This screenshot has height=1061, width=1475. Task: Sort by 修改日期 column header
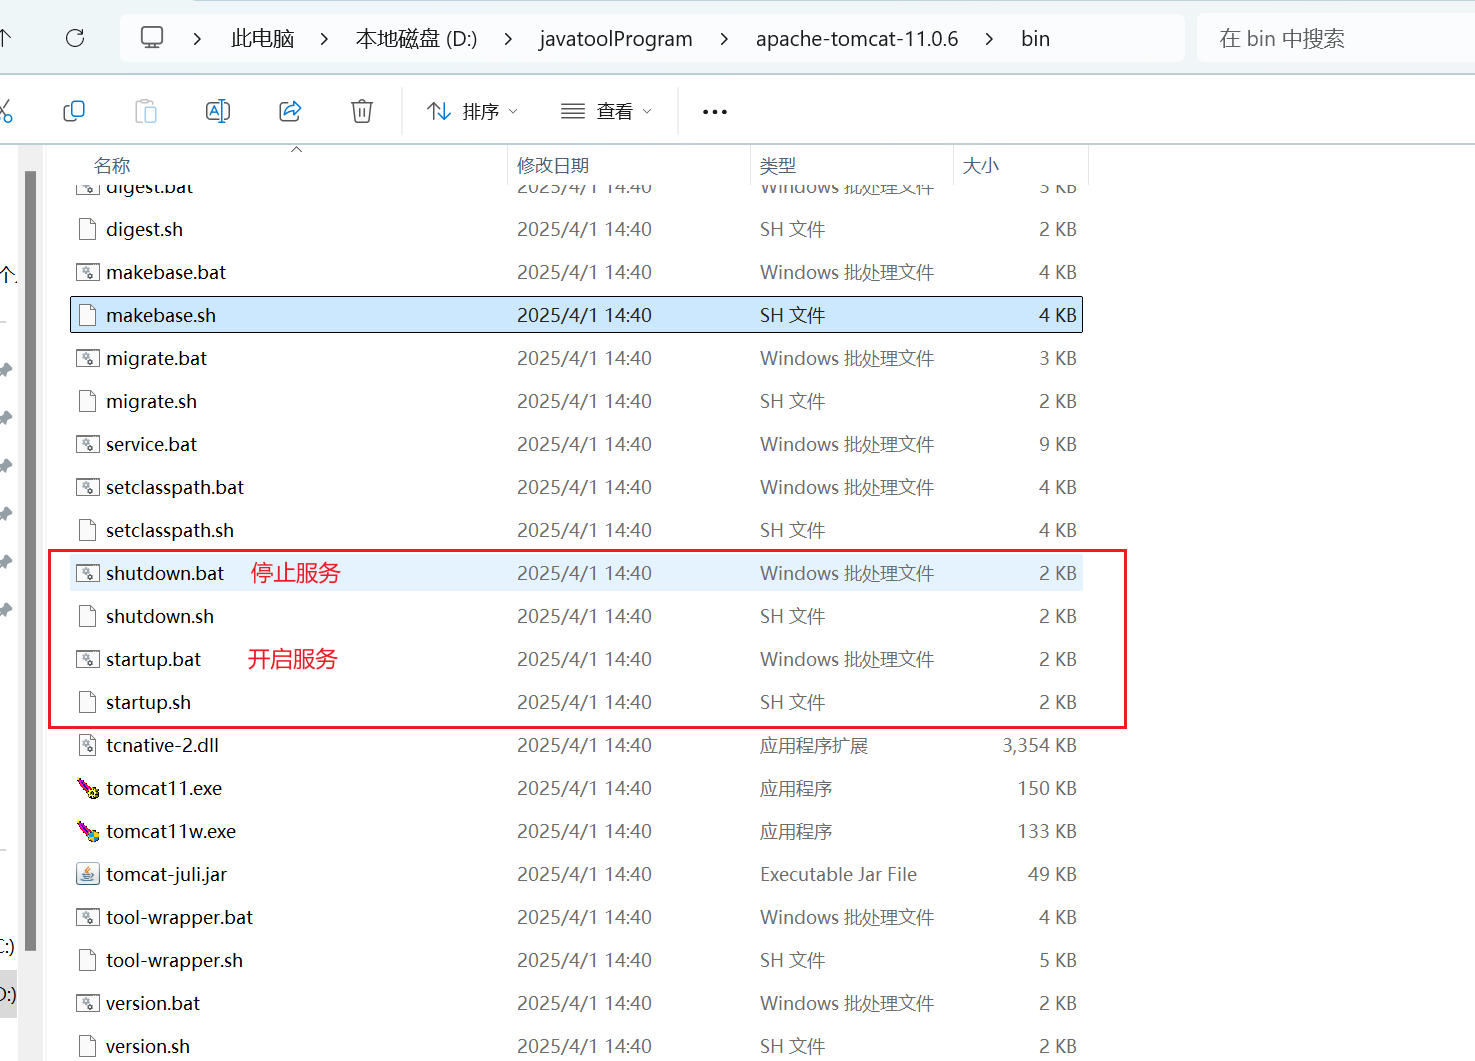(553, 165)
